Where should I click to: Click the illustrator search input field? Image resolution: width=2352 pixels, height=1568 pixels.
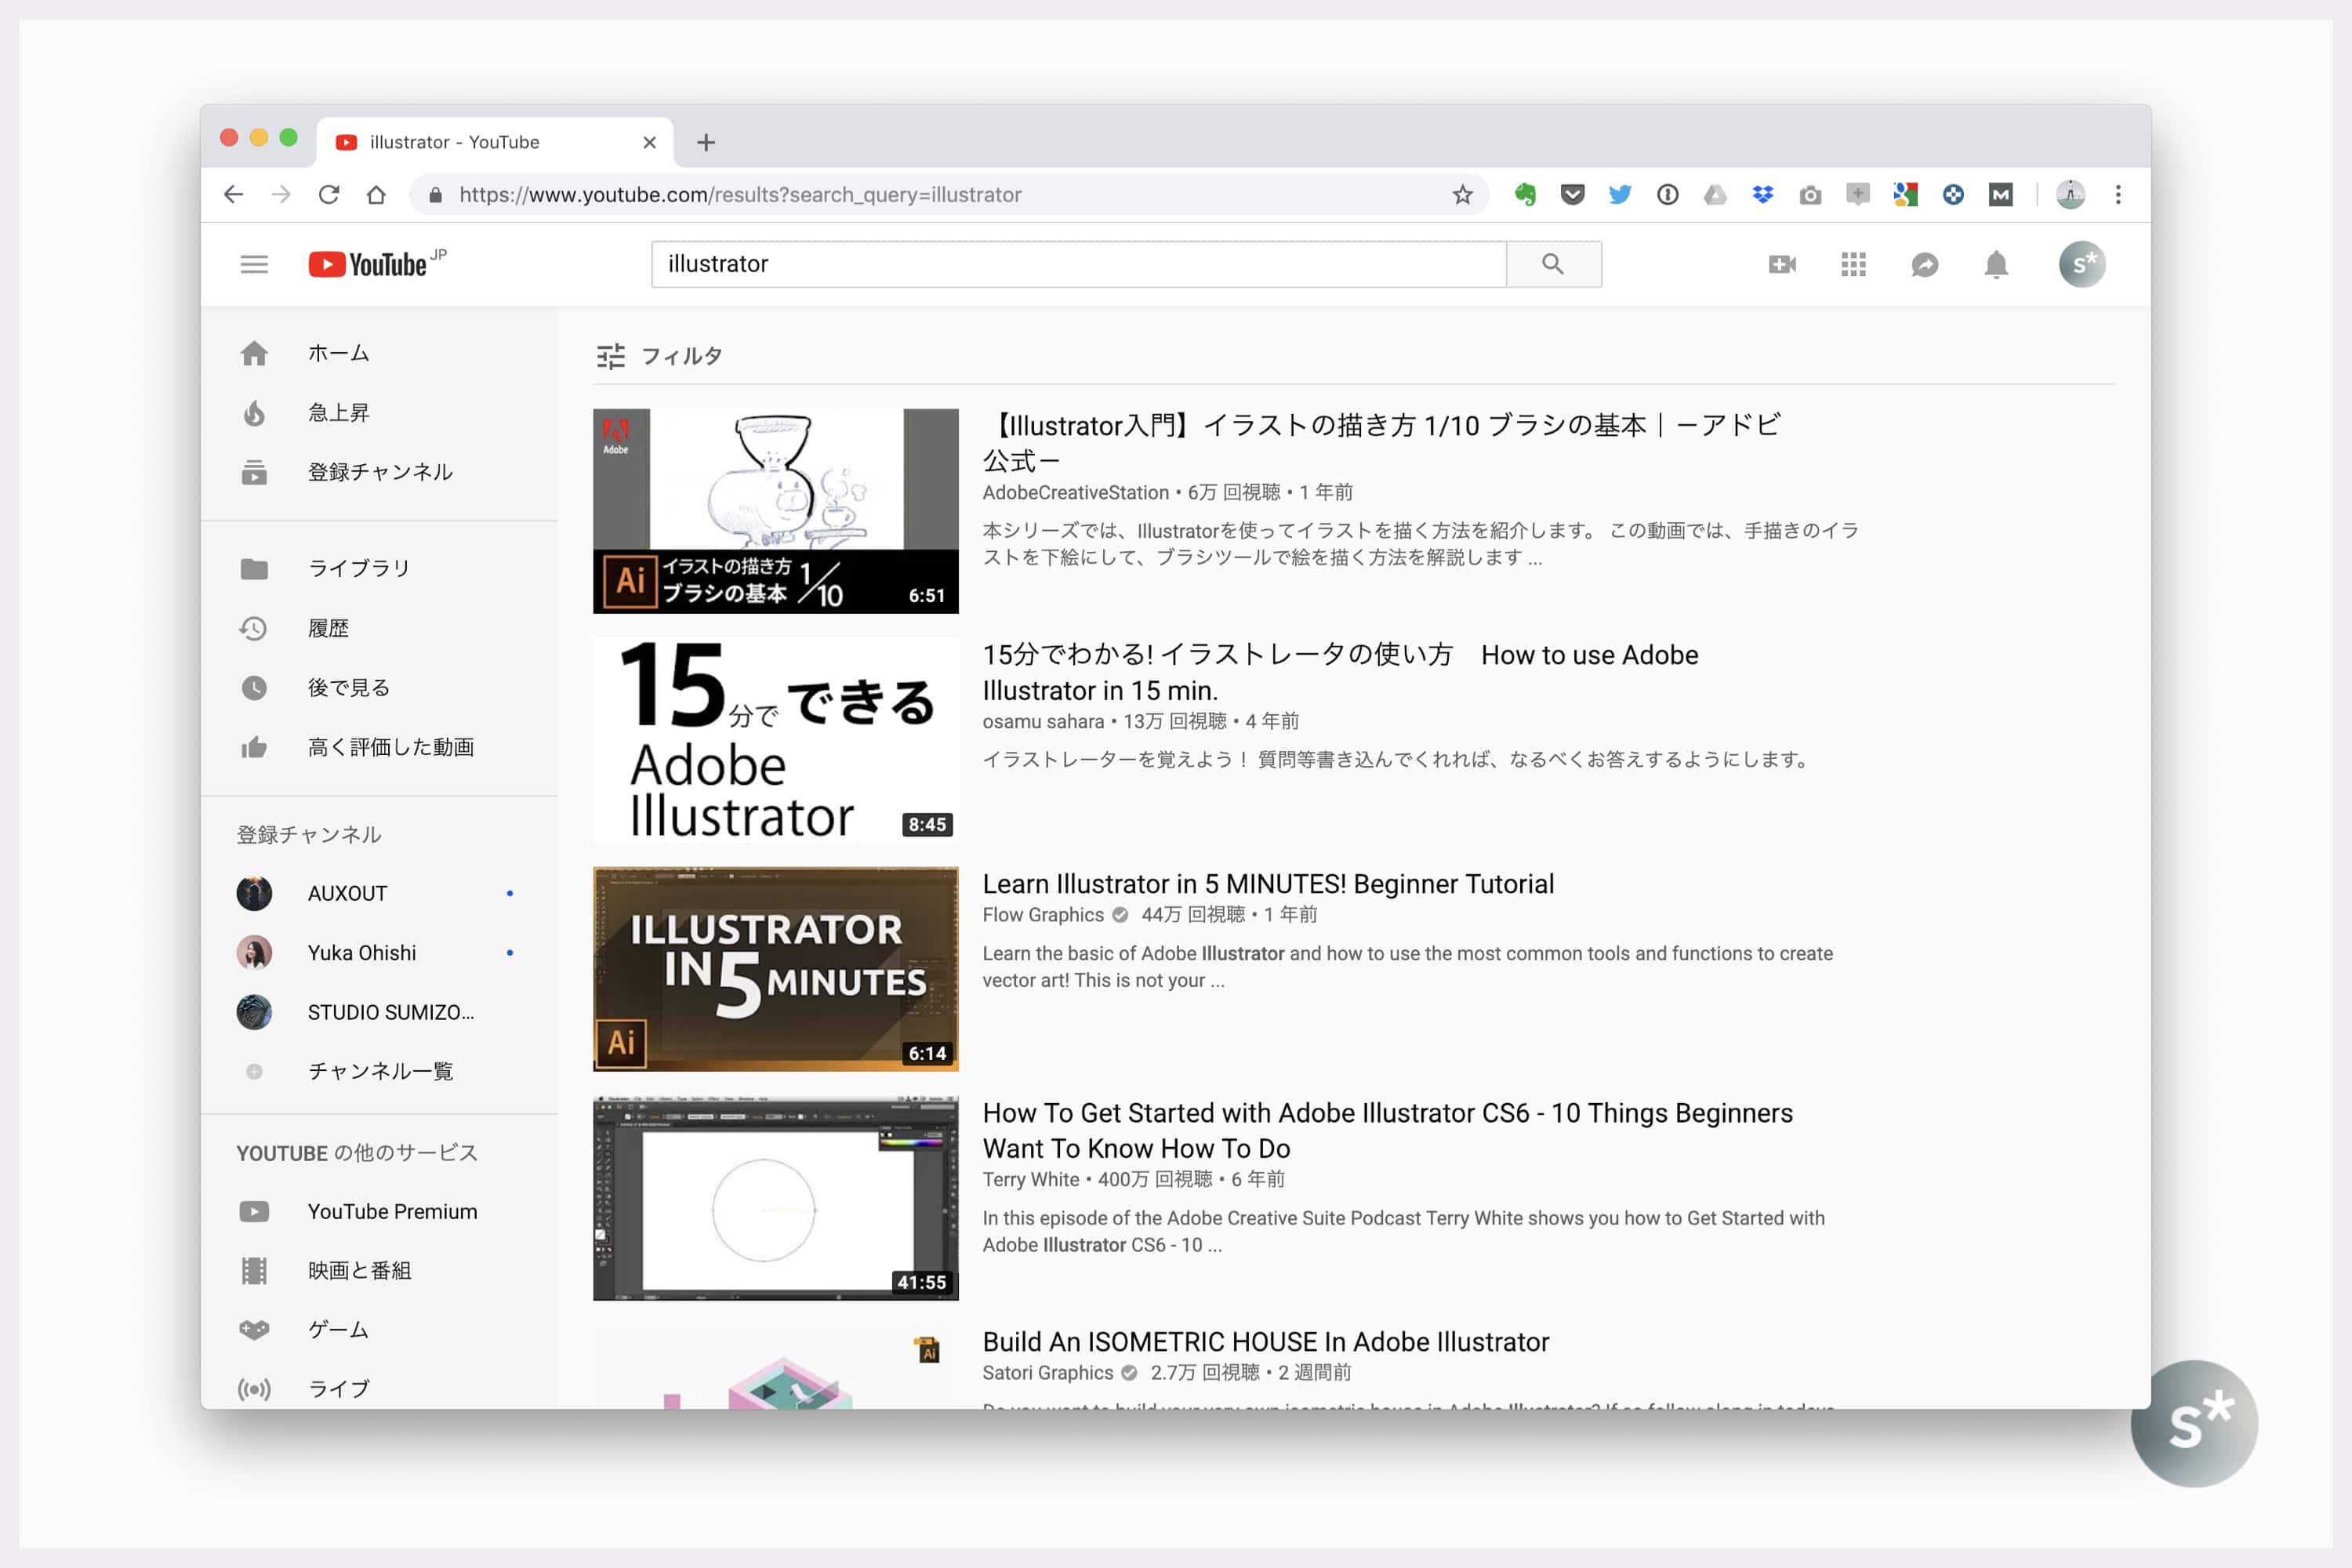coord(1078,264)
